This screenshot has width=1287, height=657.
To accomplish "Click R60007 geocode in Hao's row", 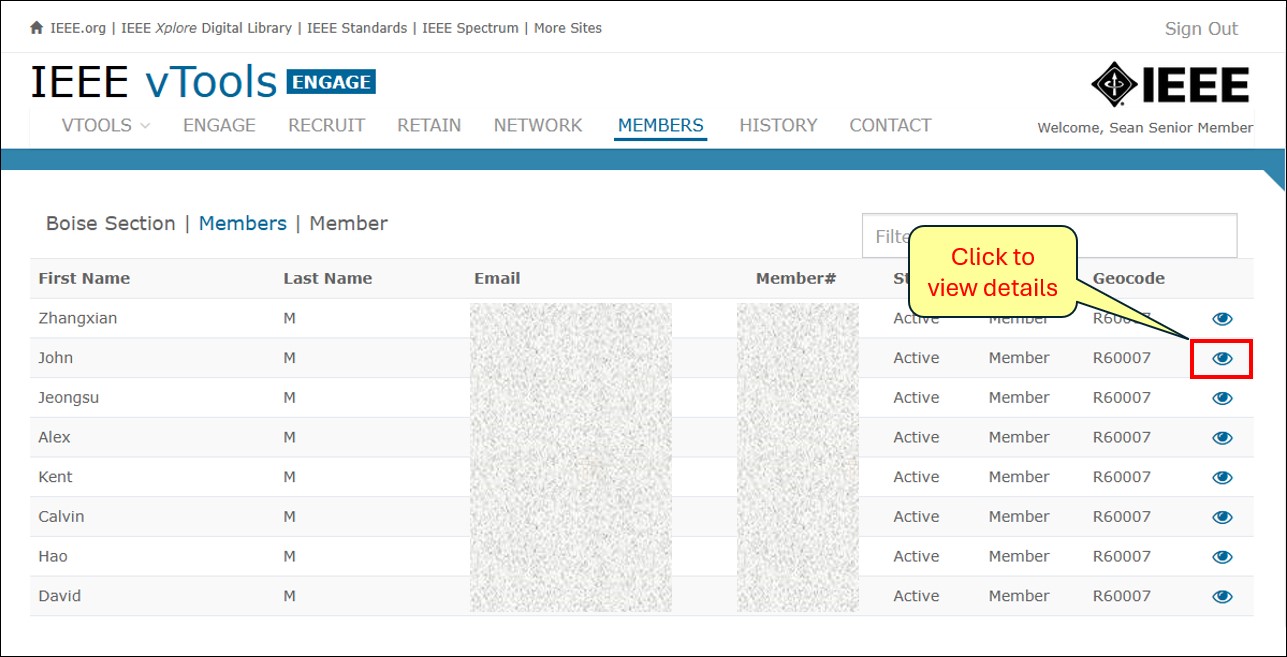I will (x=1122, y=556).
